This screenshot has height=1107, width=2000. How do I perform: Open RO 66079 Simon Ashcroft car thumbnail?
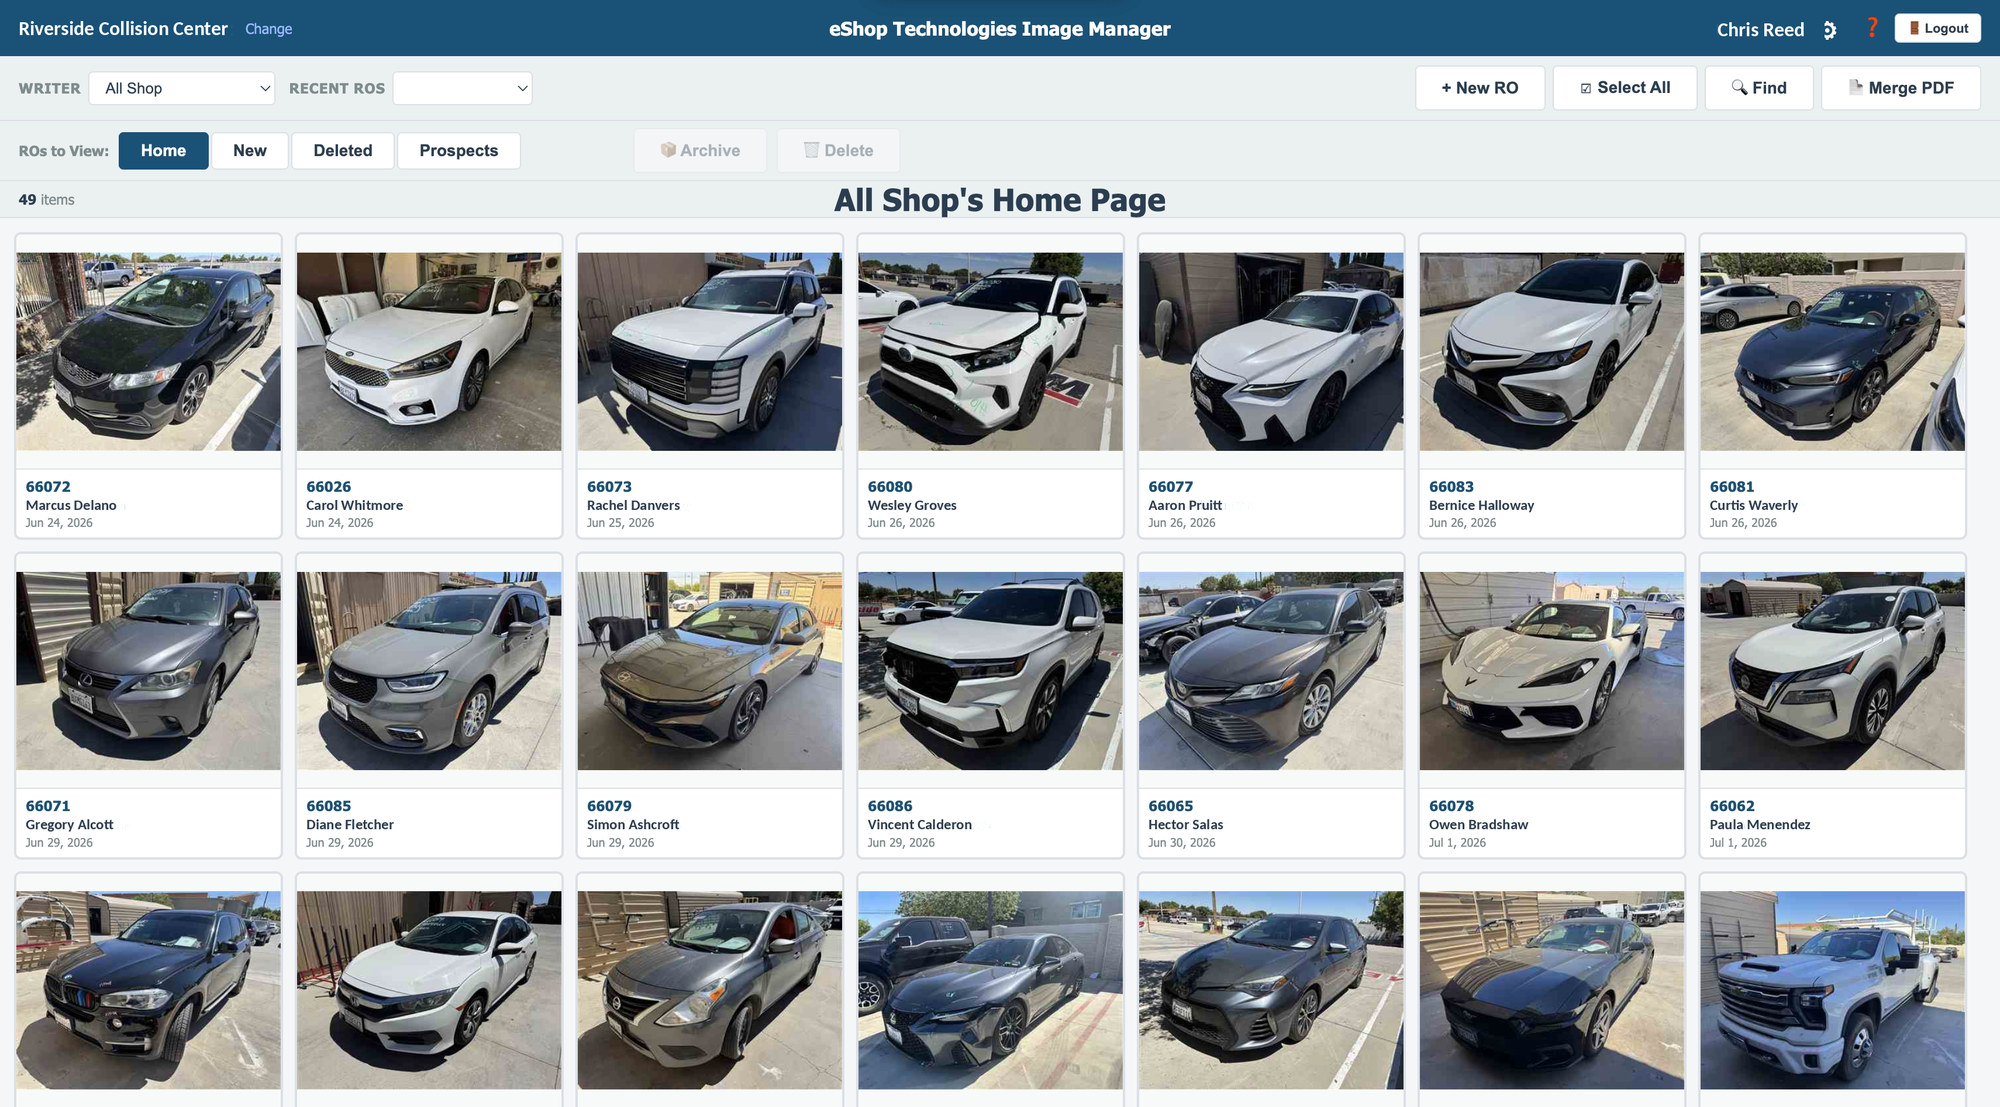click(710, 671)
